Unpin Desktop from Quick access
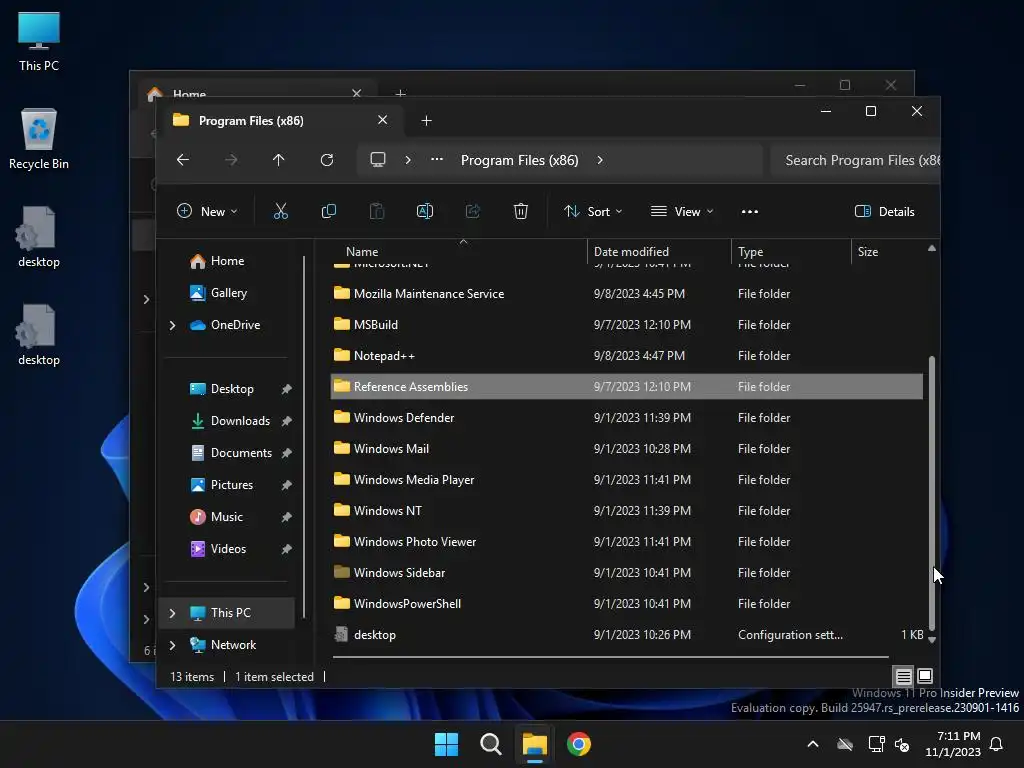This screenshot has height=768, width=1024. (286, 389)
